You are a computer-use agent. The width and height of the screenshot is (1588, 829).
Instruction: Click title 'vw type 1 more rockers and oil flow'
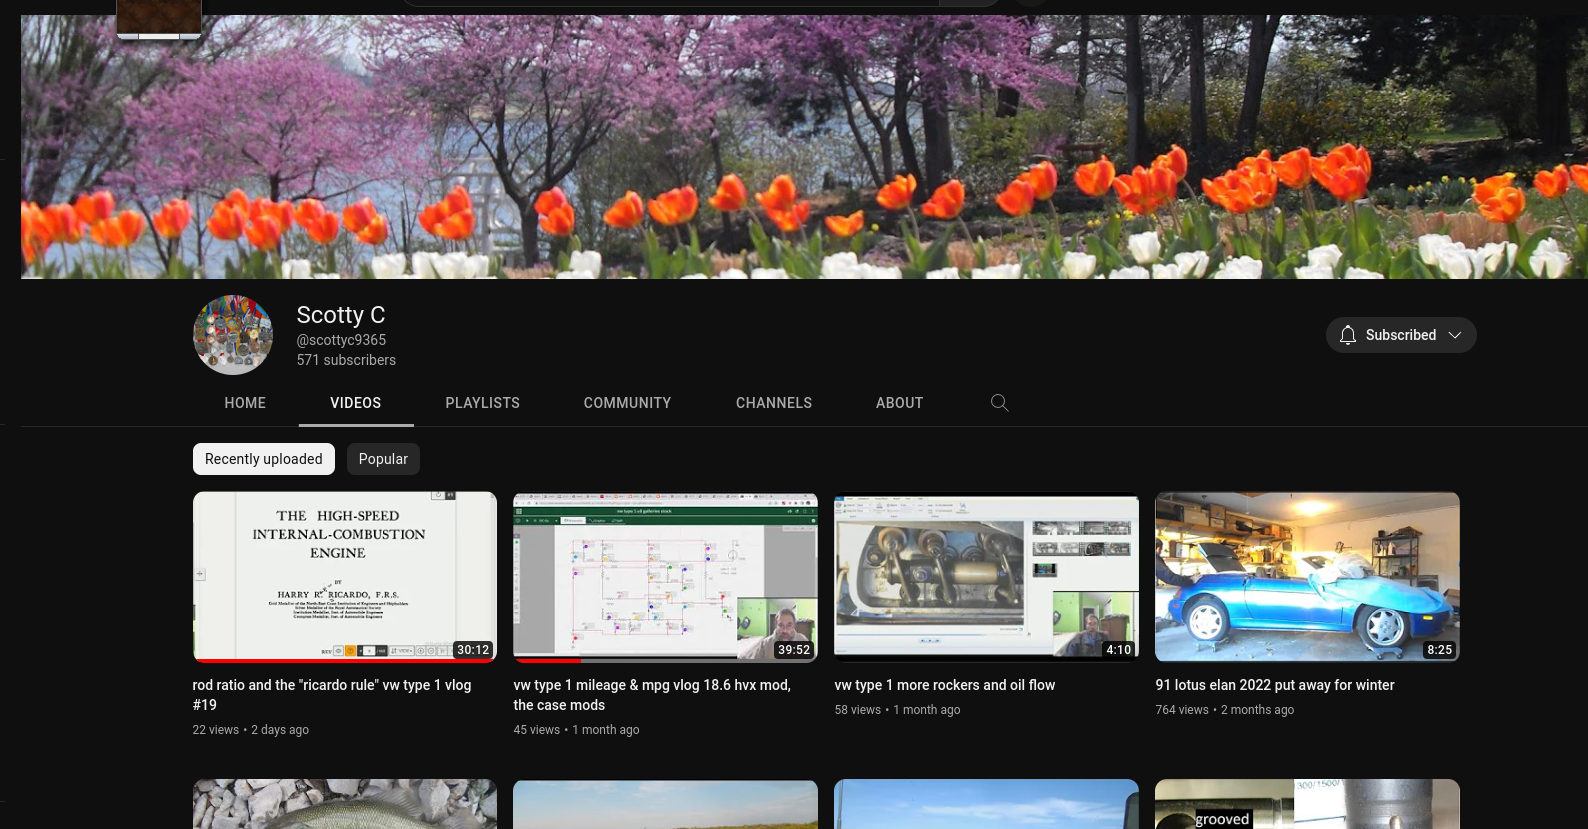pos(945,685)
